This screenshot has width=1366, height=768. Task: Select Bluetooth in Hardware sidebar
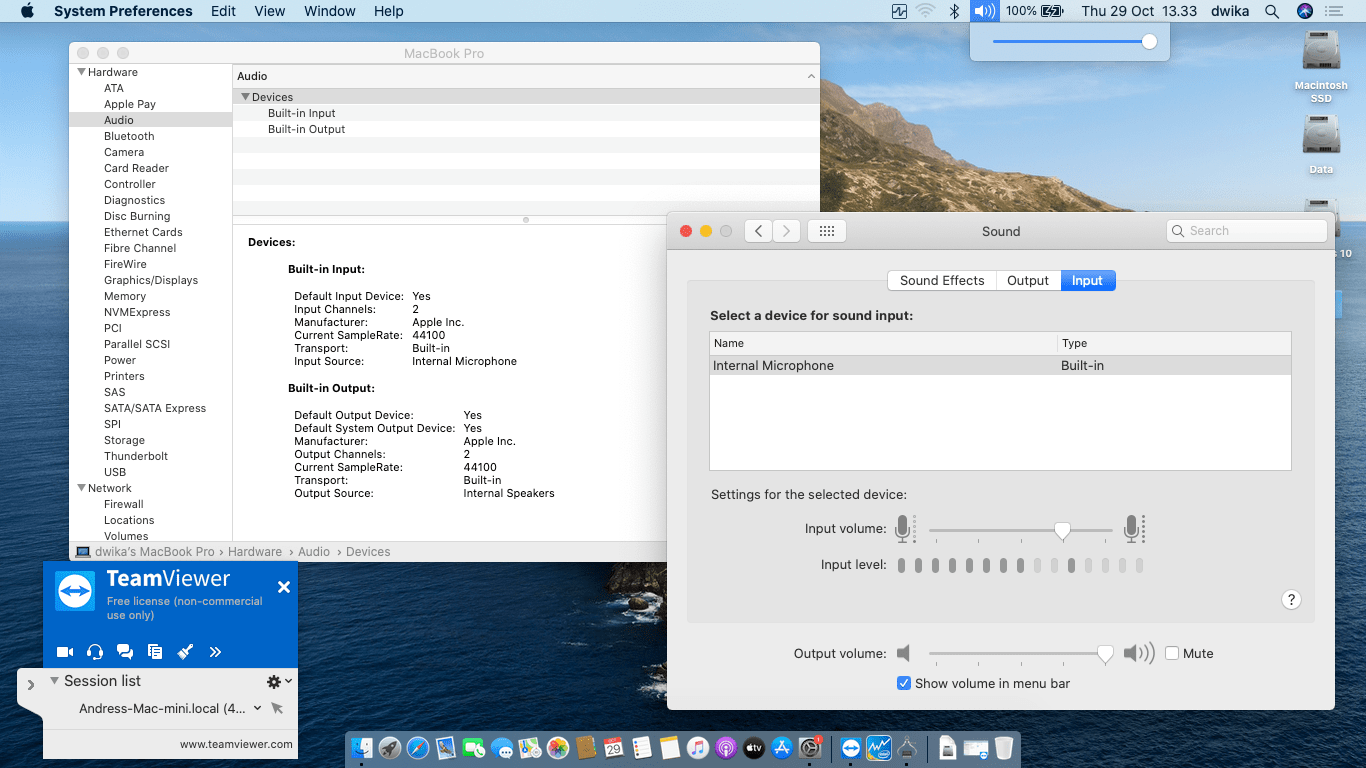pos(129,136)
